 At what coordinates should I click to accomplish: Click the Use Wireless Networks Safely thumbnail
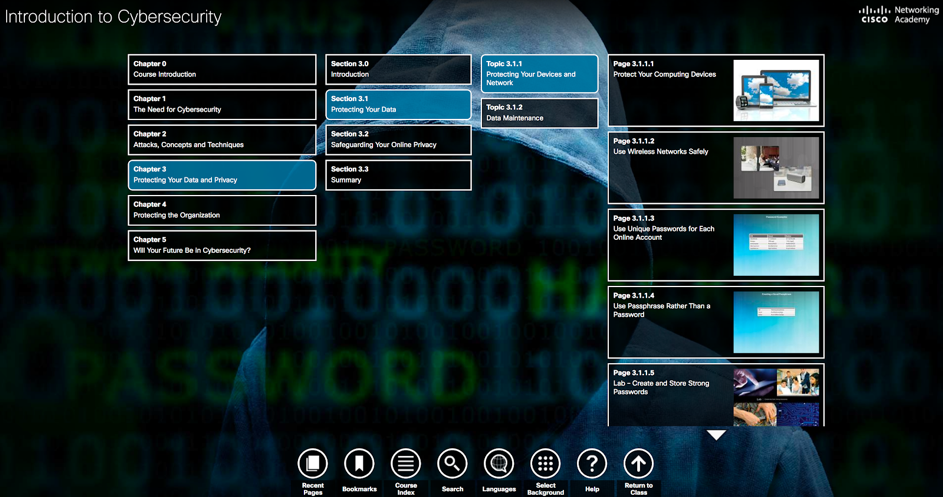pos(776,167)
